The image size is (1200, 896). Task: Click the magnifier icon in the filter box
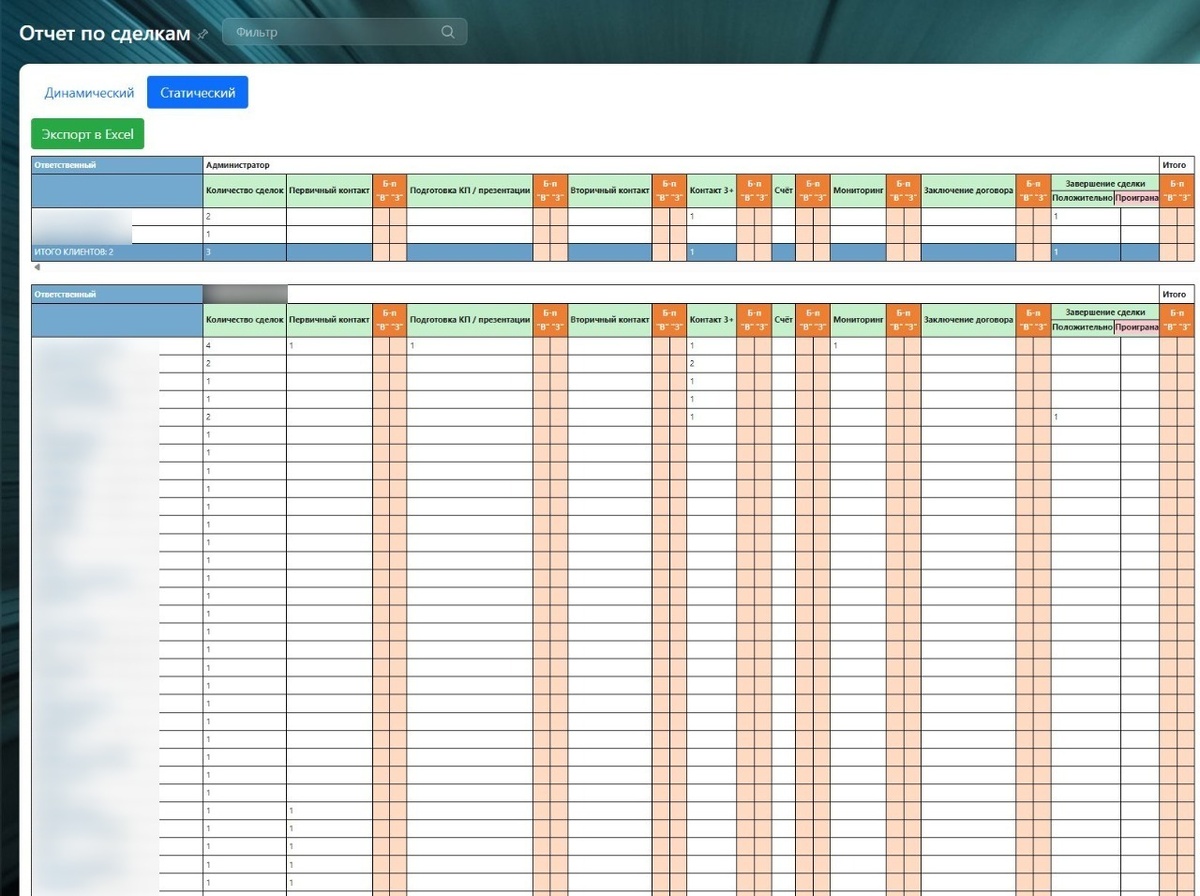pos(448,32)
